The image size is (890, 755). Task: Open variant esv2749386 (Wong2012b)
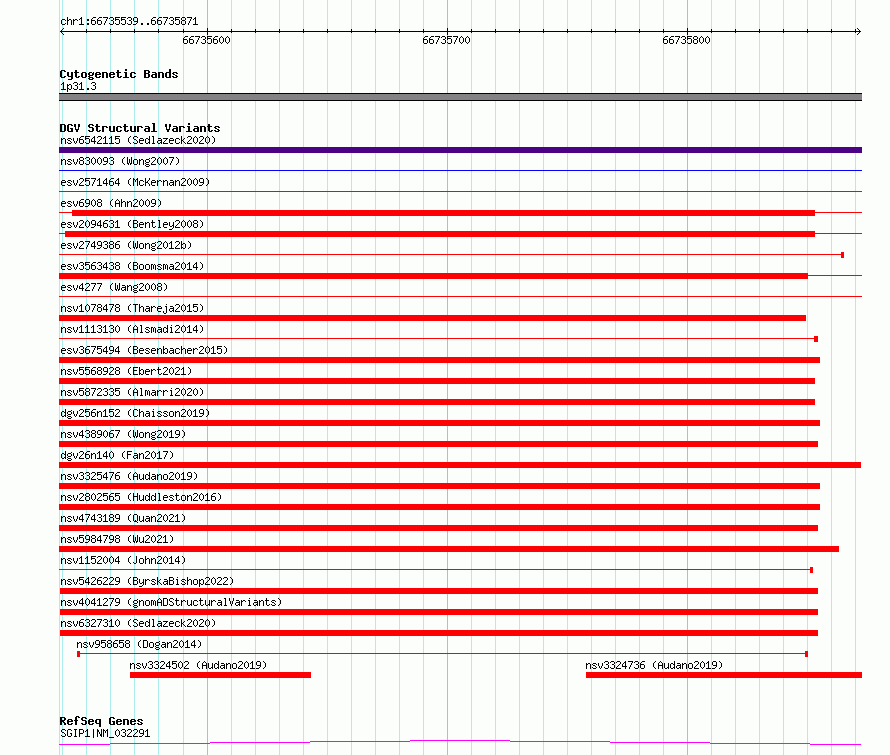126,245
